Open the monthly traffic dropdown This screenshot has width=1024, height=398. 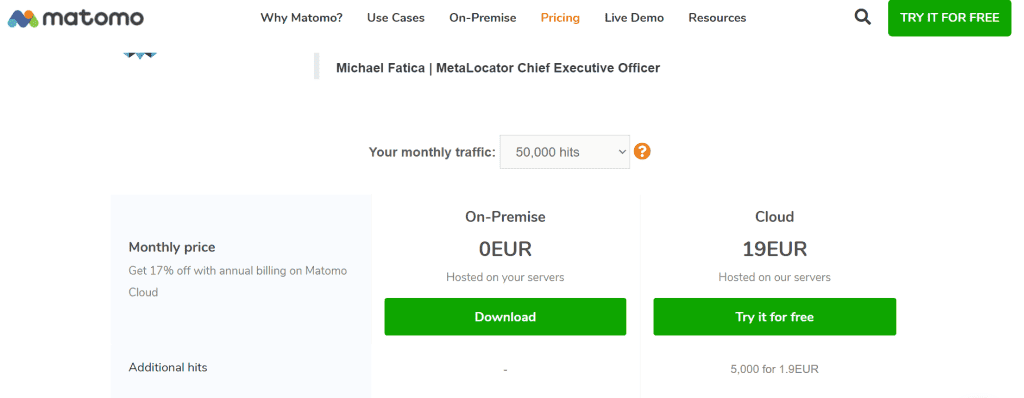pyautogui.click(x=565, y=152)
